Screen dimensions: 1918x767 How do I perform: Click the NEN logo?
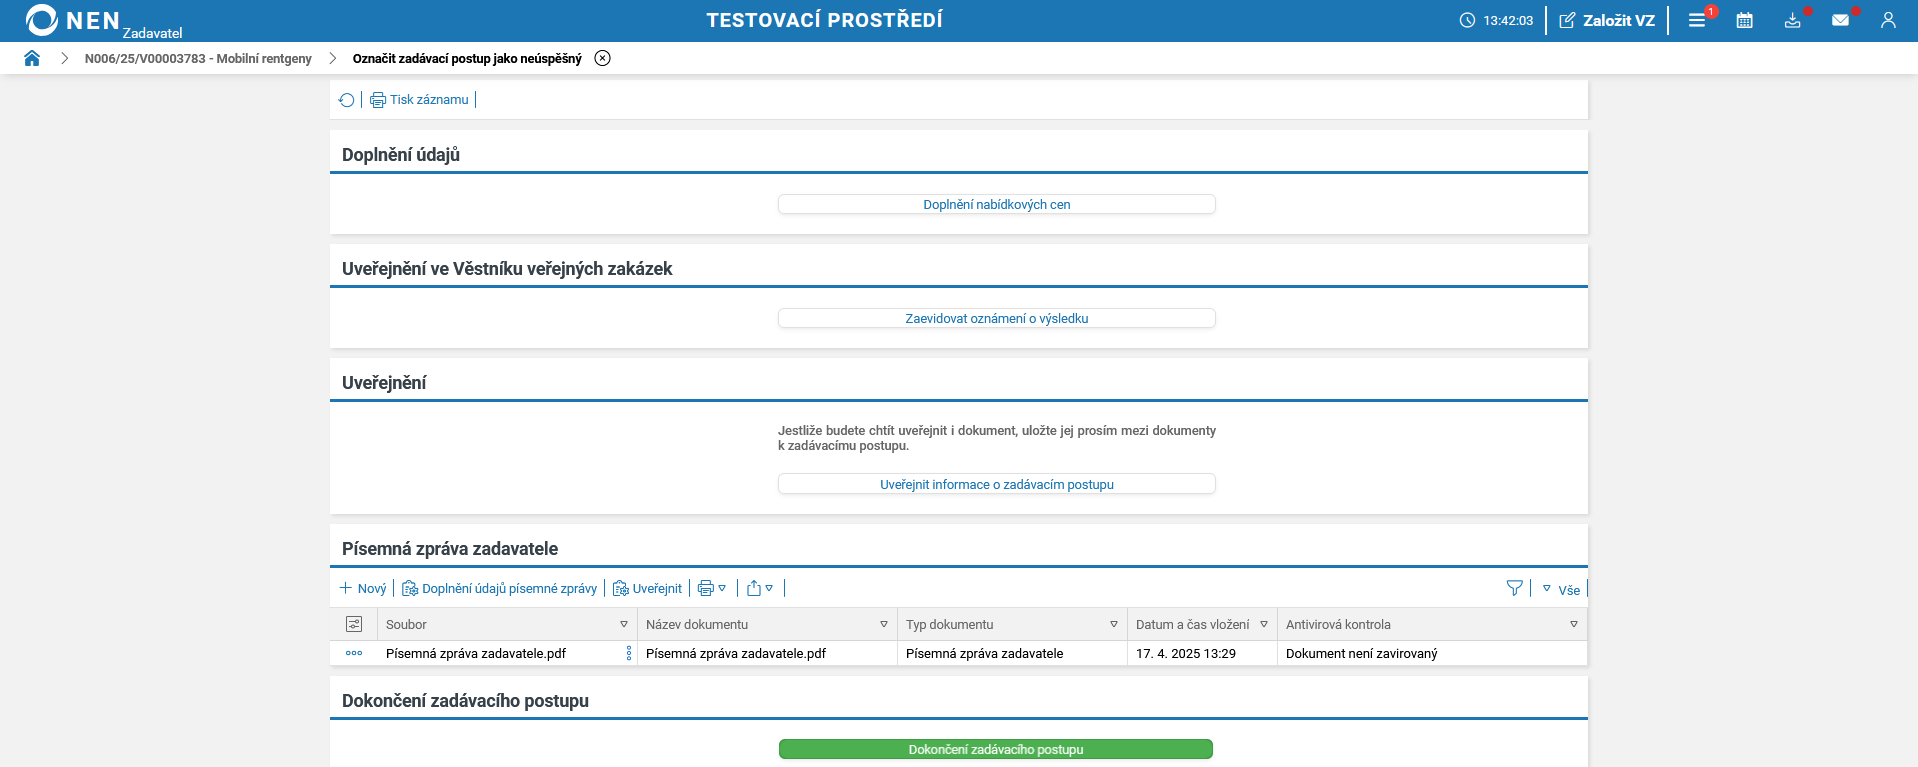pos(72,20)
